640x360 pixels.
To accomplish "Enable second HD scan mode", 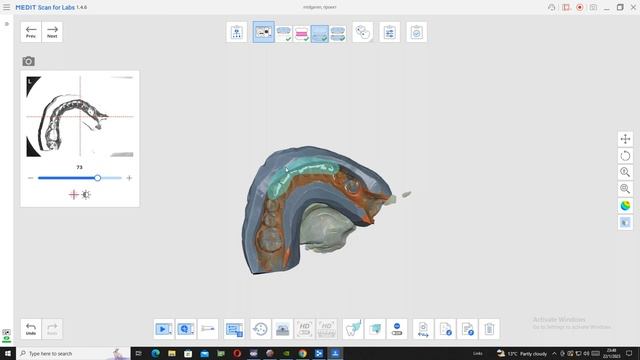I will click(x=327, y=329).
